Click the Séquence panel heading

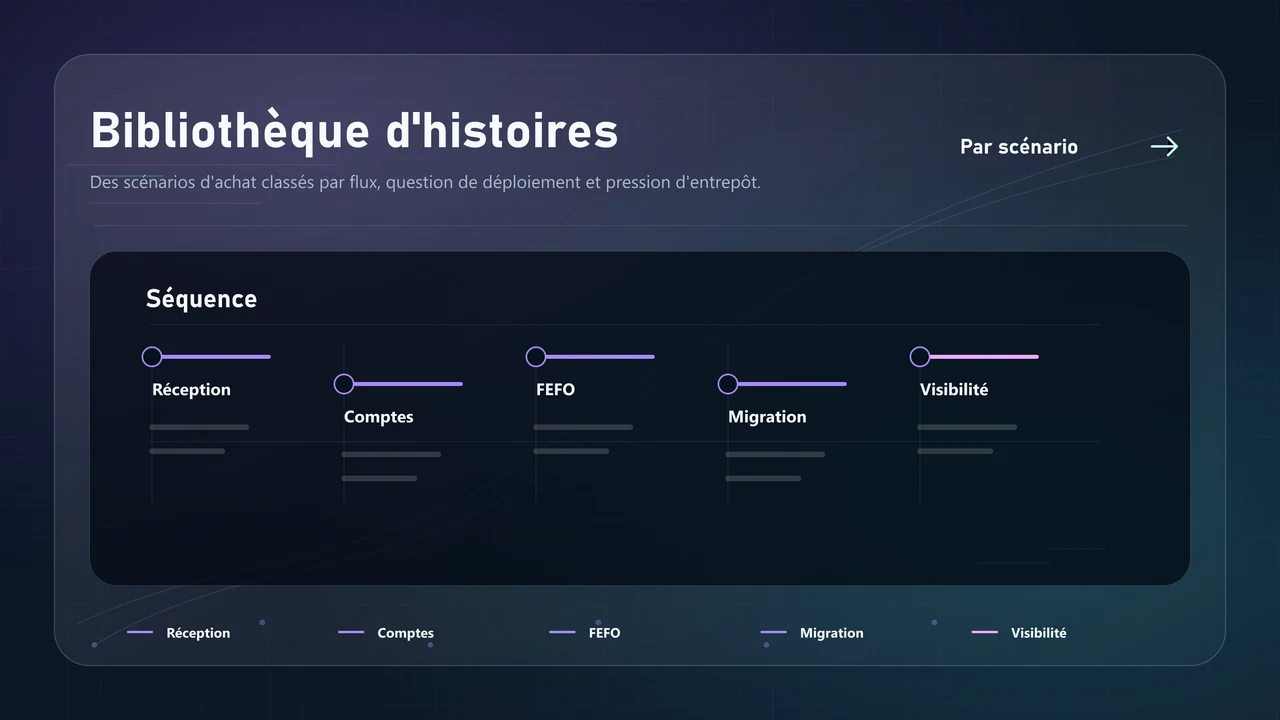201,299
